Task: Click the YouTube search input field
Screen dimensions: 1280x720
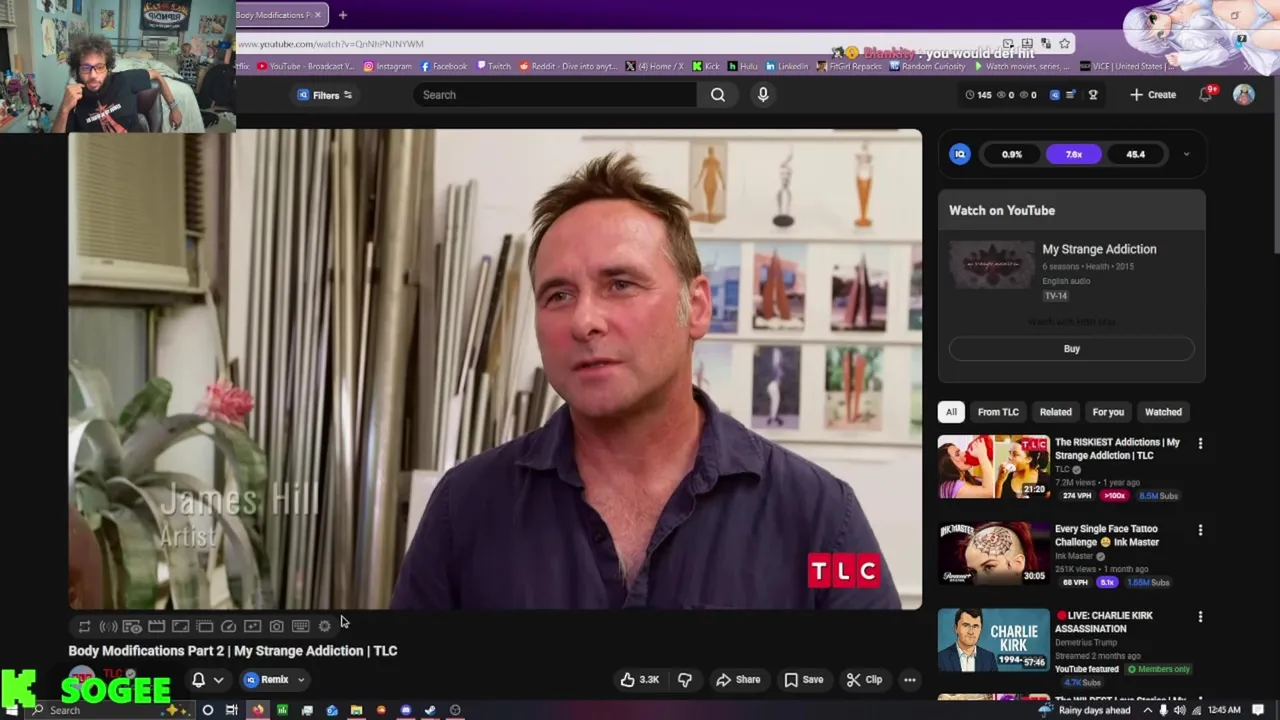Action: point(555,95)
